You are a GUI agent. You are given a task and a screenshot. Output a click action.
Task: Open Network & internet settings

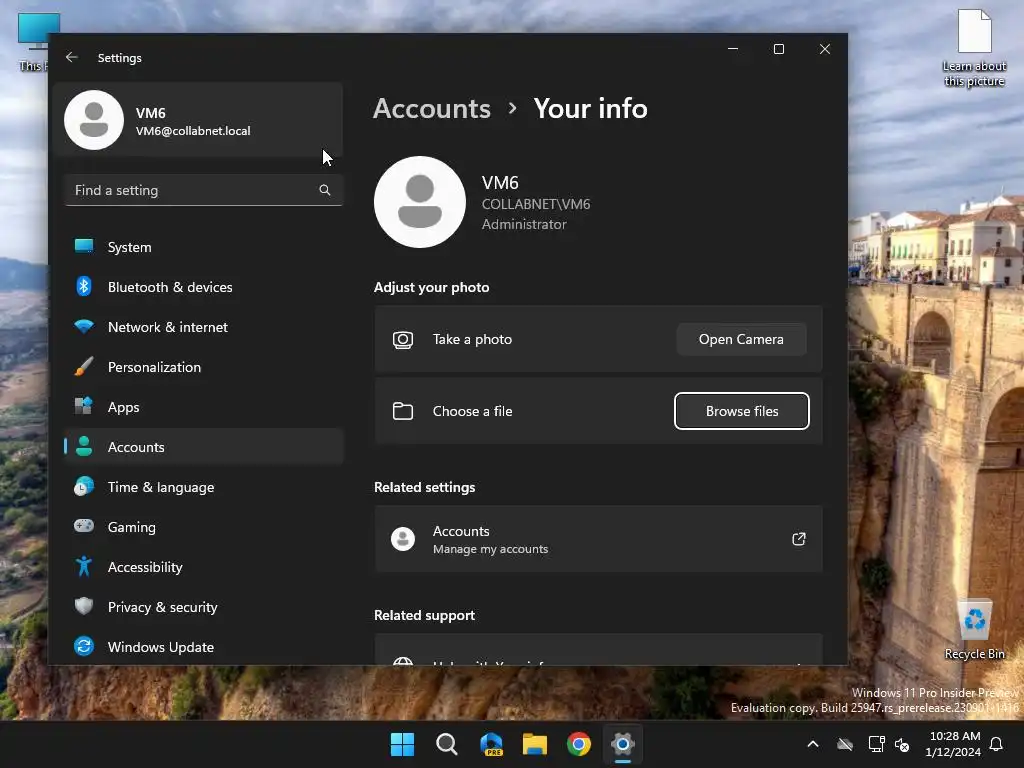203,327
